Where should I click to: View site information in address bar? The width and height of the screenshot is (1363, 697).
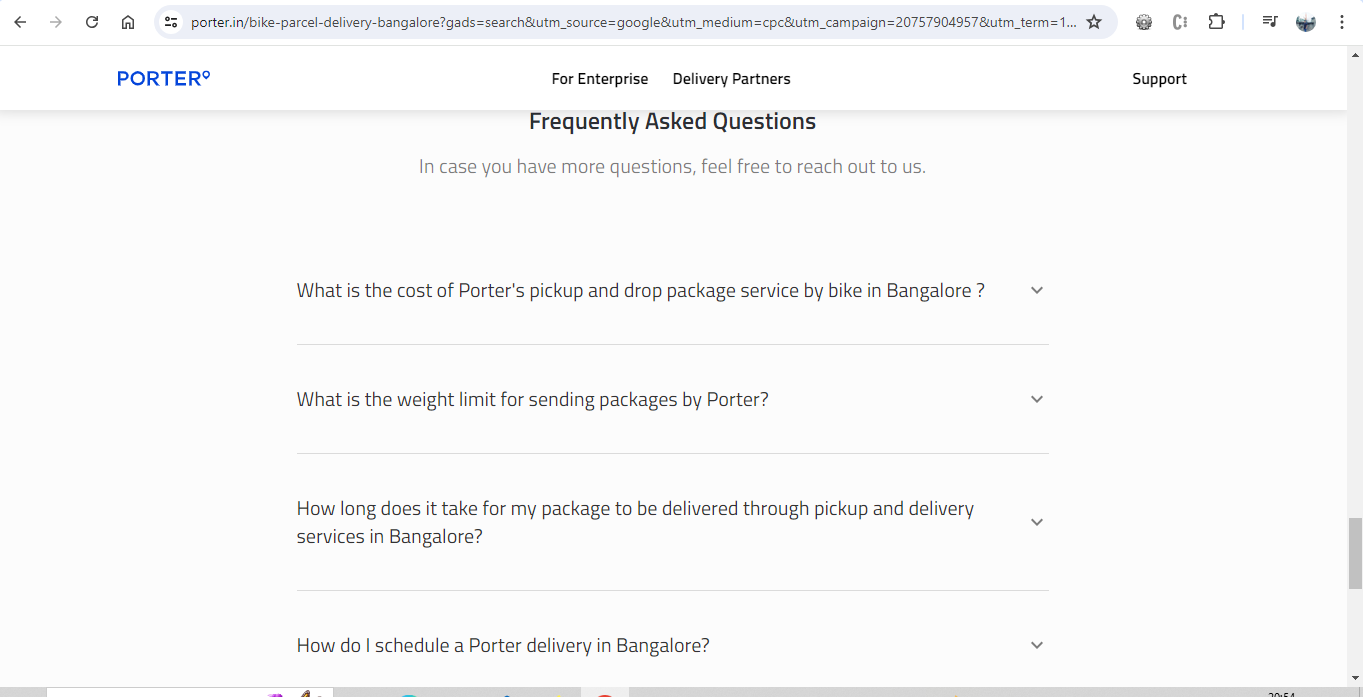pos(171,22)
